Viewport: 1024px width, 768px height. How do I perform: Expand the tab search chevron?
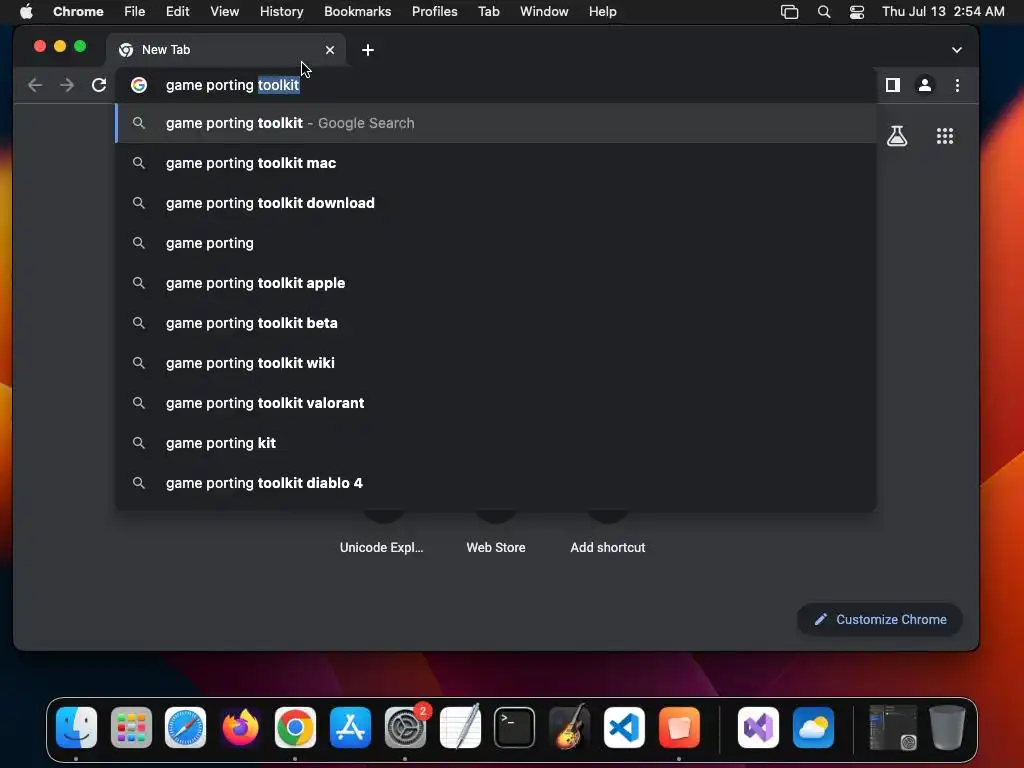coord(957,50)
